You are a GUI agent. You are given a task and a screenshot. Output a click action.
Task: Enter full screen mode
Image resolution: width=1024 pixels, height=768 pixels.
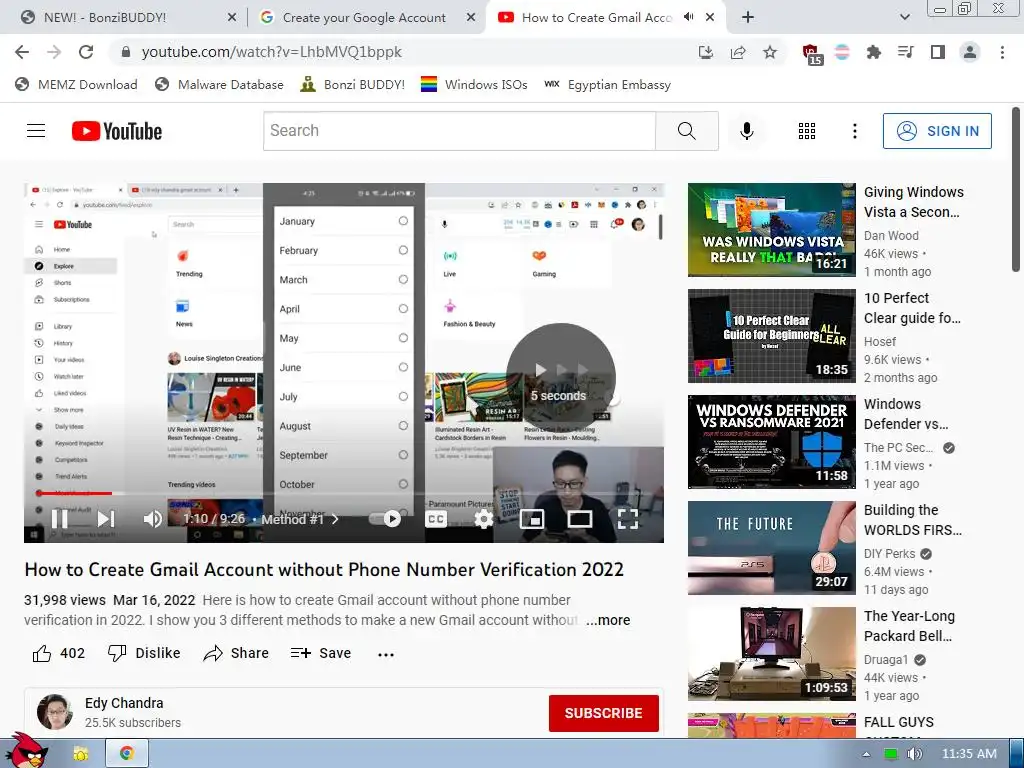coord(628,519)
